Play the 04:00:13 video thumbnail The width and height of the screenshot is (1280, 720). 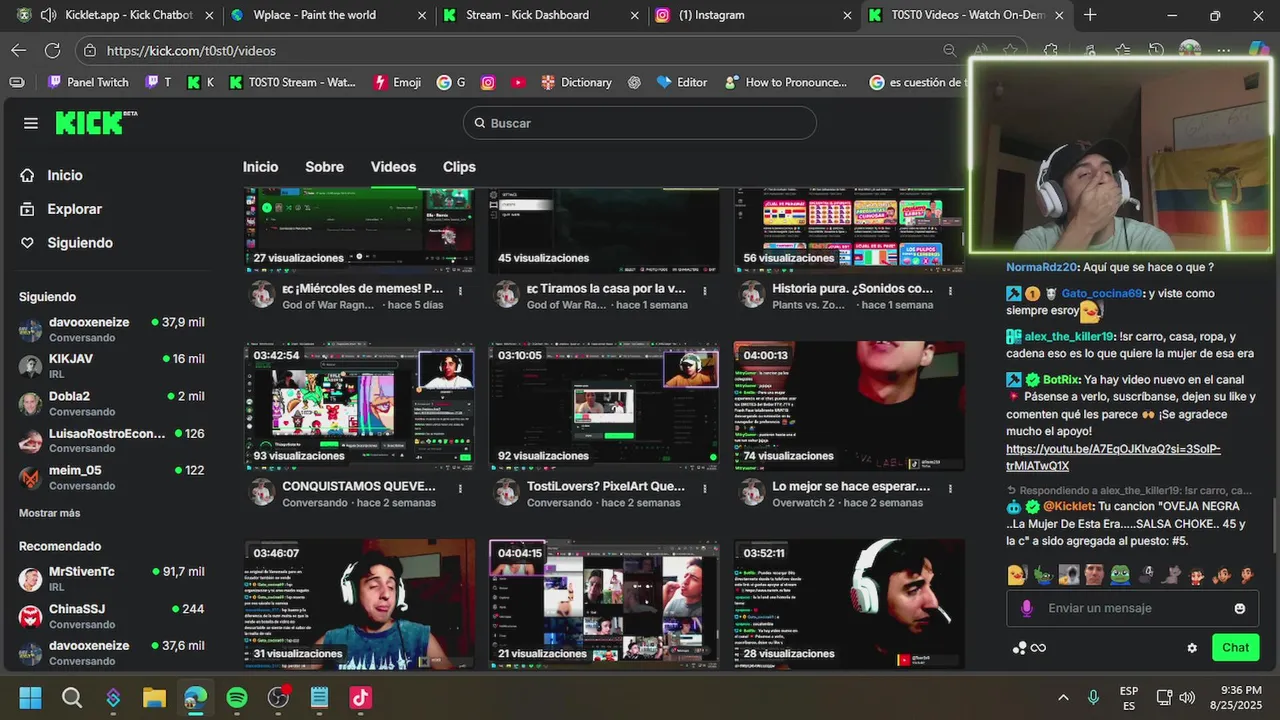click(849, 406)
